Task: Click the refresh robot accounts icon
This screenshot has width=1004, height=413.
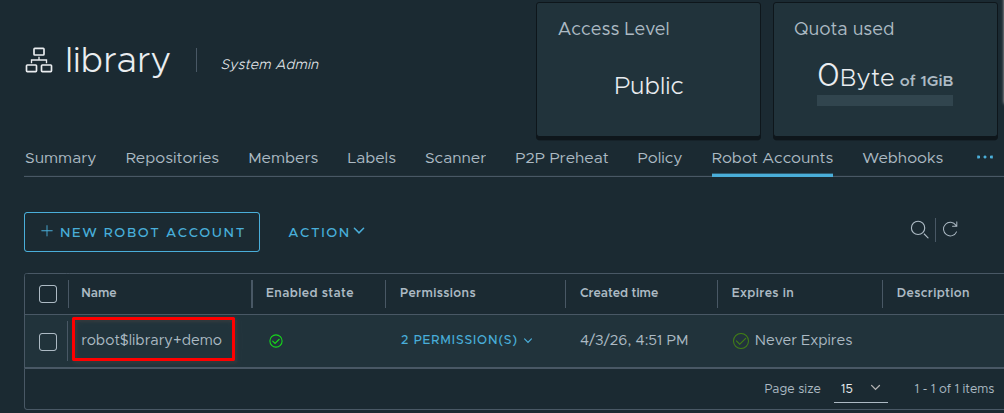Action: 950,230
